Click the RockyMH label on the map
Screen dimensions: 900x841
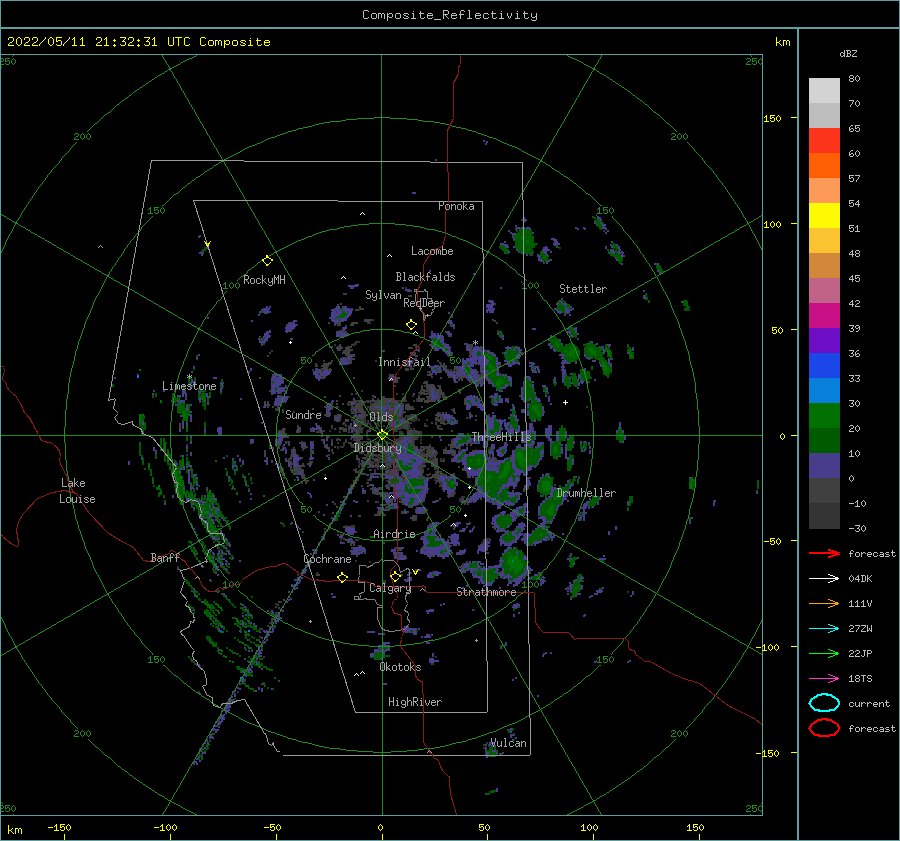[x=264, y=280]
